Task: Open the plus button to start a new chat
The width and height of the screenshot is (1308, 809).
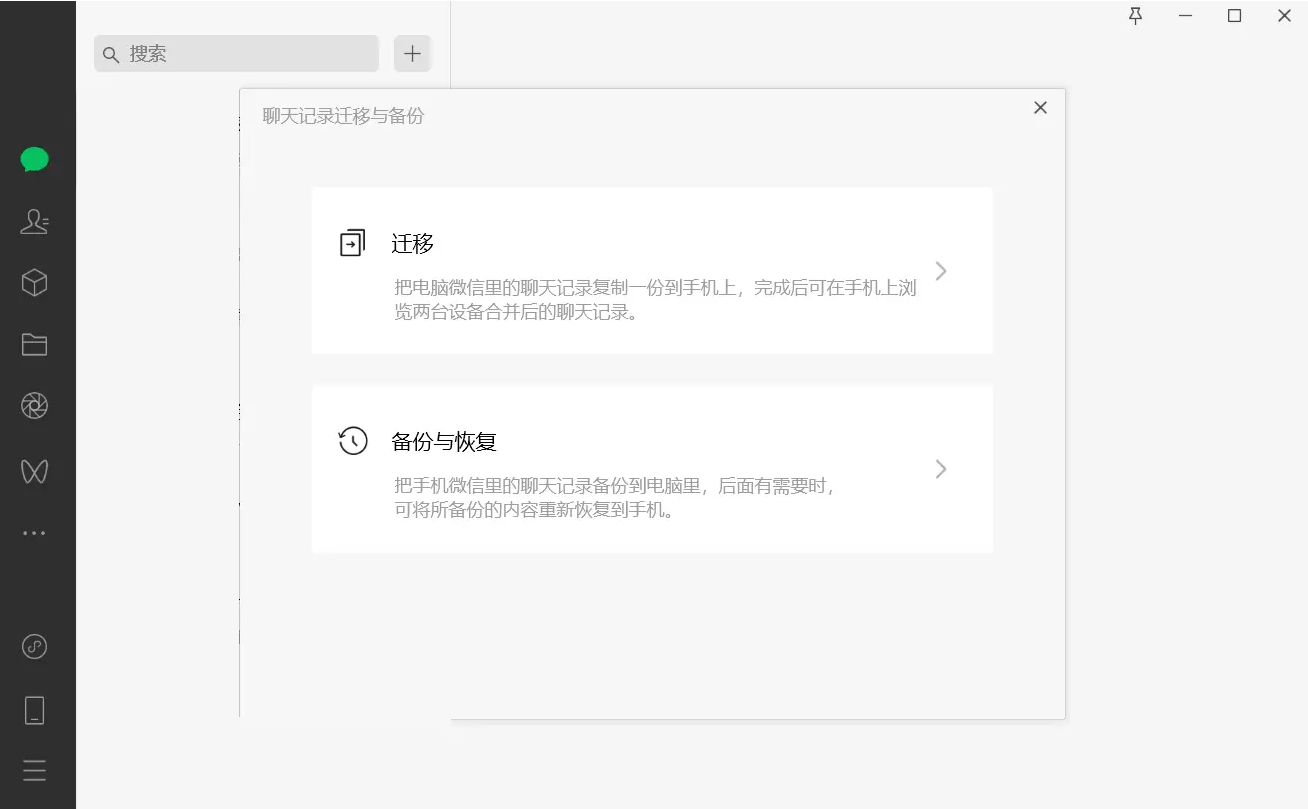Action: (x=412, y=54)
